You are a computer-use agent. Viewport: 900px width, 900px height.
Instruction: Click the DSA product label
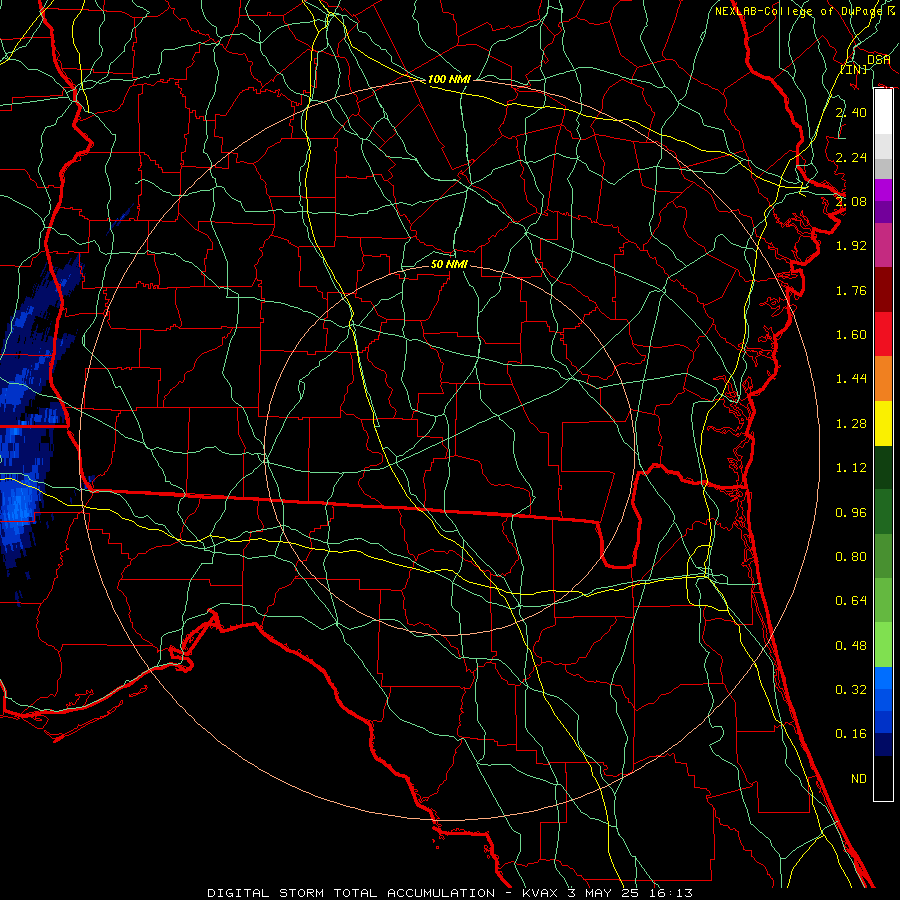(x=878, y=59)
